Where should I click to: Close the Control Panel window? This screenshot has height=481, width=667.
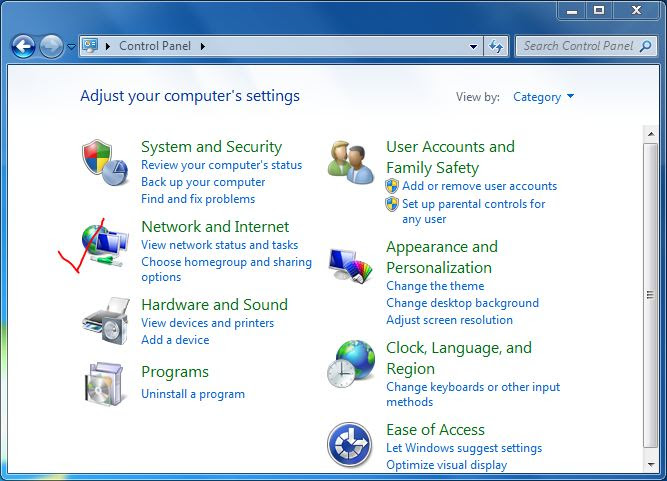[x=636, y=11]
